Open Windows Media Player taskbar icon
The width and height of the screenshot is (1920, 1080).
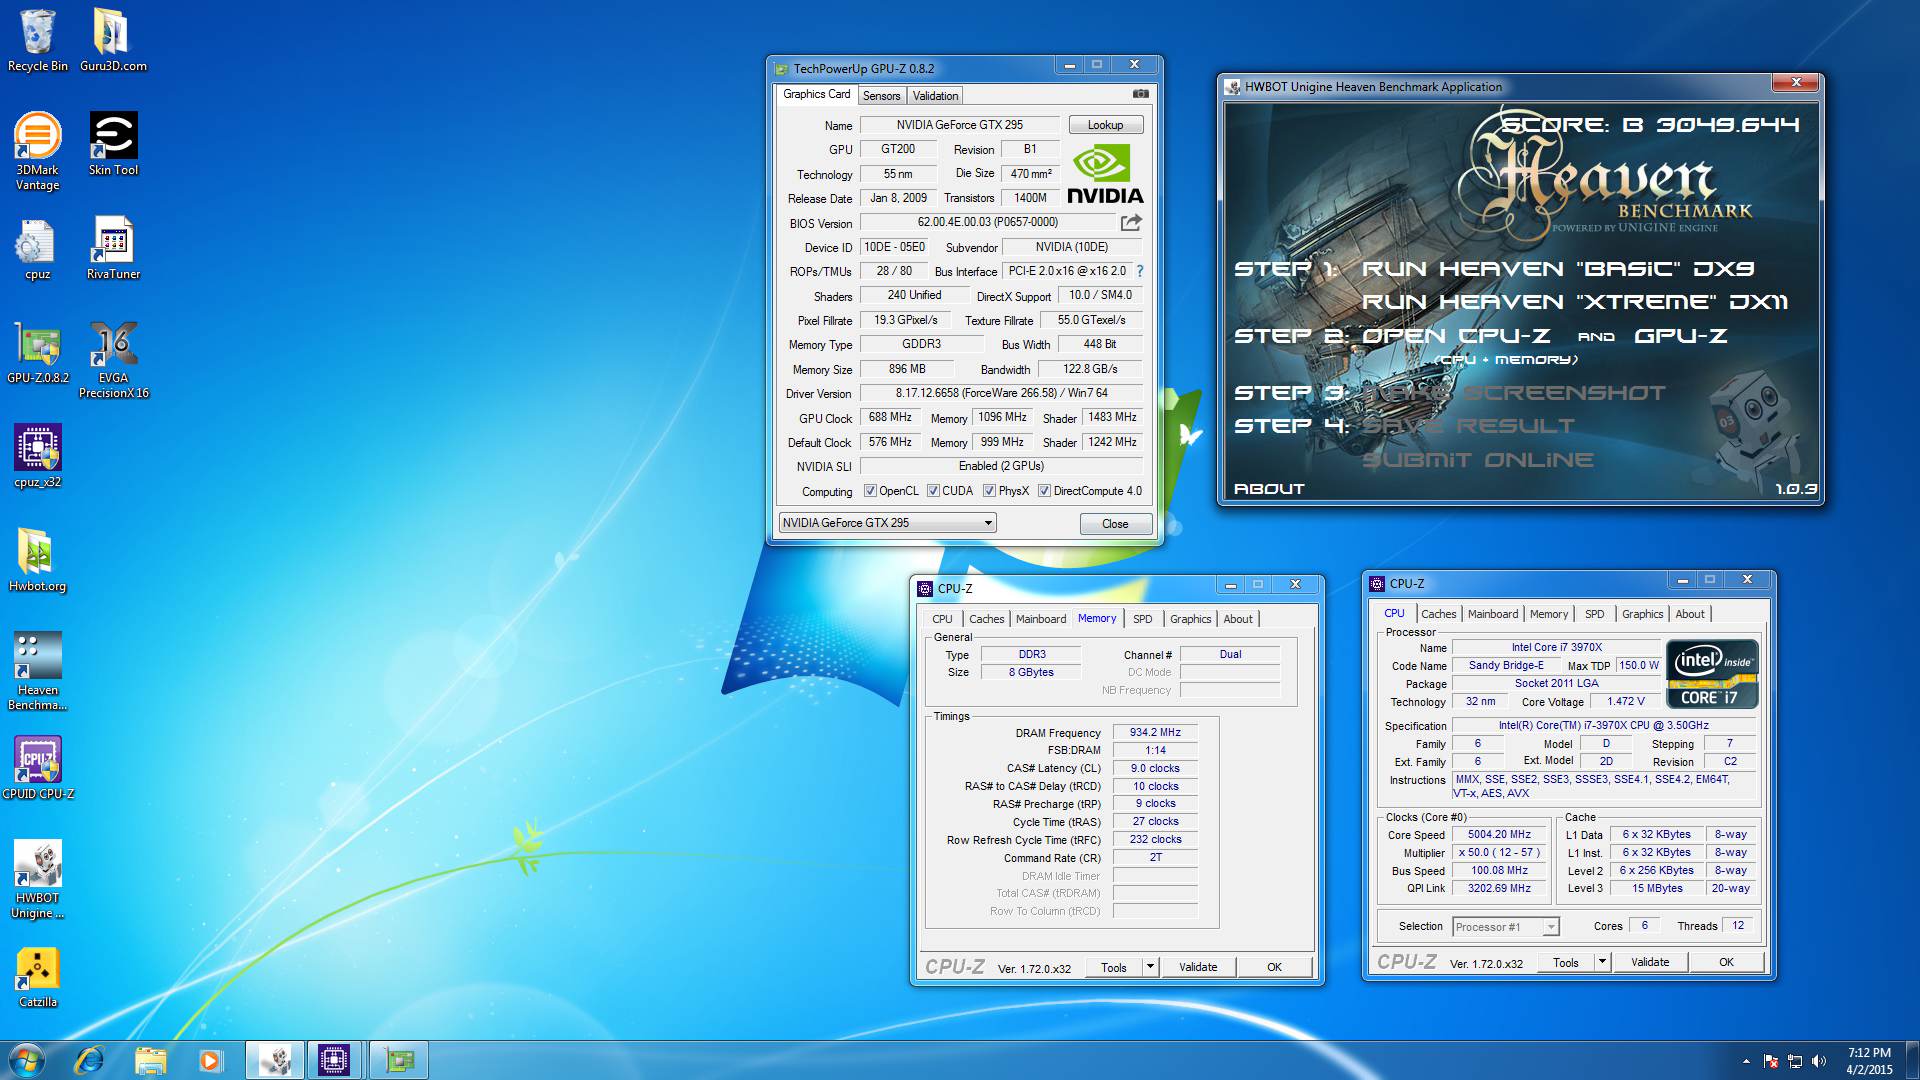pyautogui.click(x=210, y=1060)
